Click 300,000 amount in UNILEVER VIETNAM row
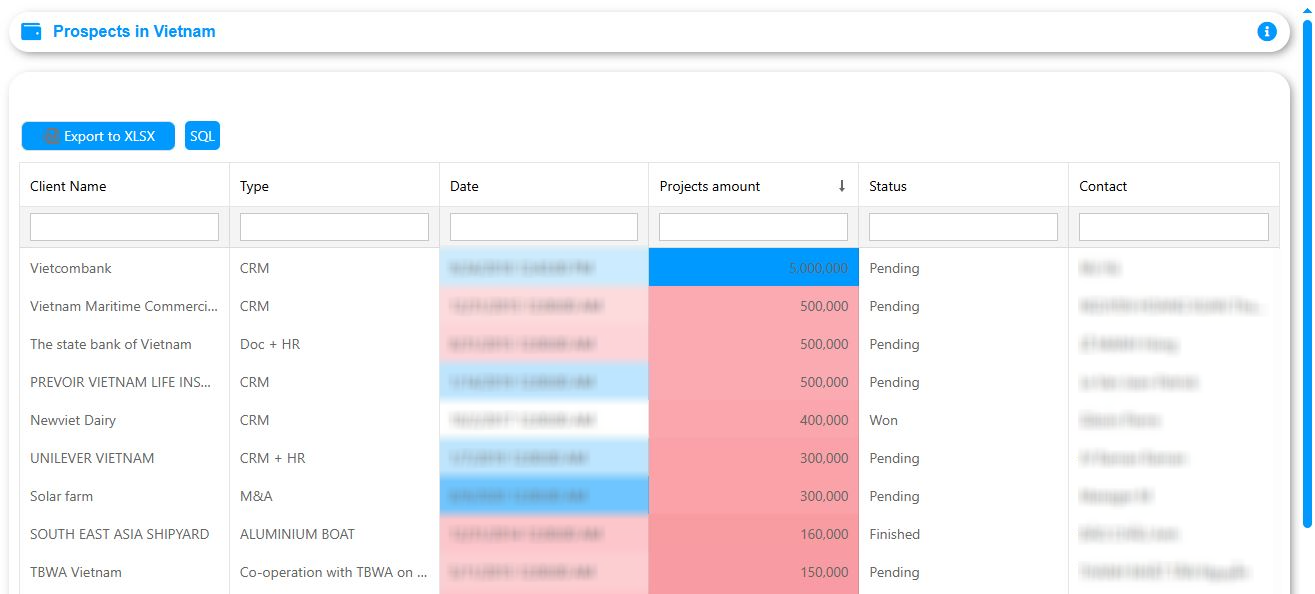Screen dimensions: 1315x594 pyautogui.click(x=754, y=458)
